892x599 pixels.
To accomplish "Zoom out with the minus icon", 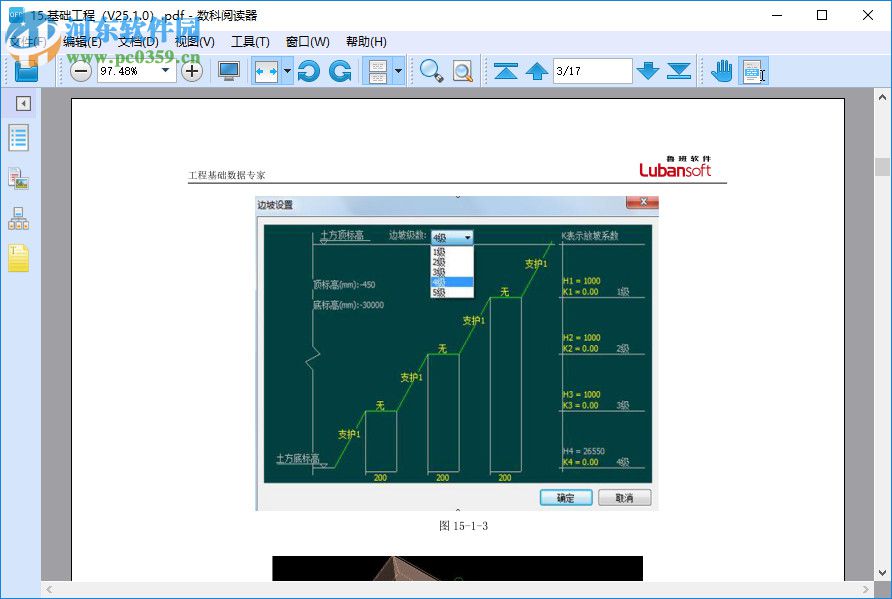I will click(80, 71).
